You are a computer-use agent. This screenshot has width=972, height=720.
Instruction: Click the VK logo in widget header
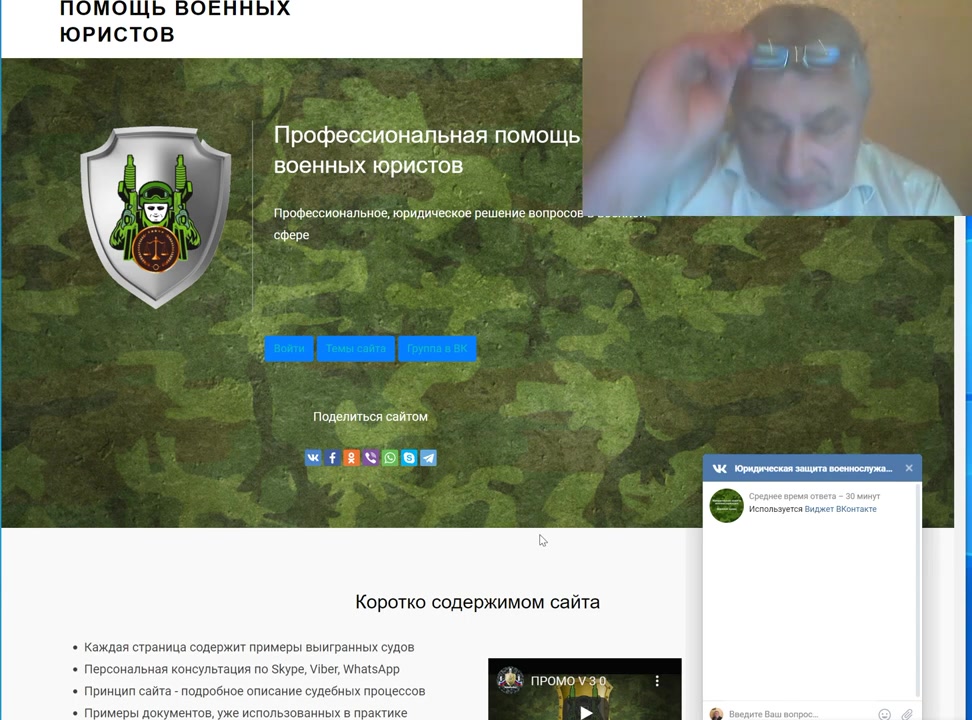pos(720,469)
